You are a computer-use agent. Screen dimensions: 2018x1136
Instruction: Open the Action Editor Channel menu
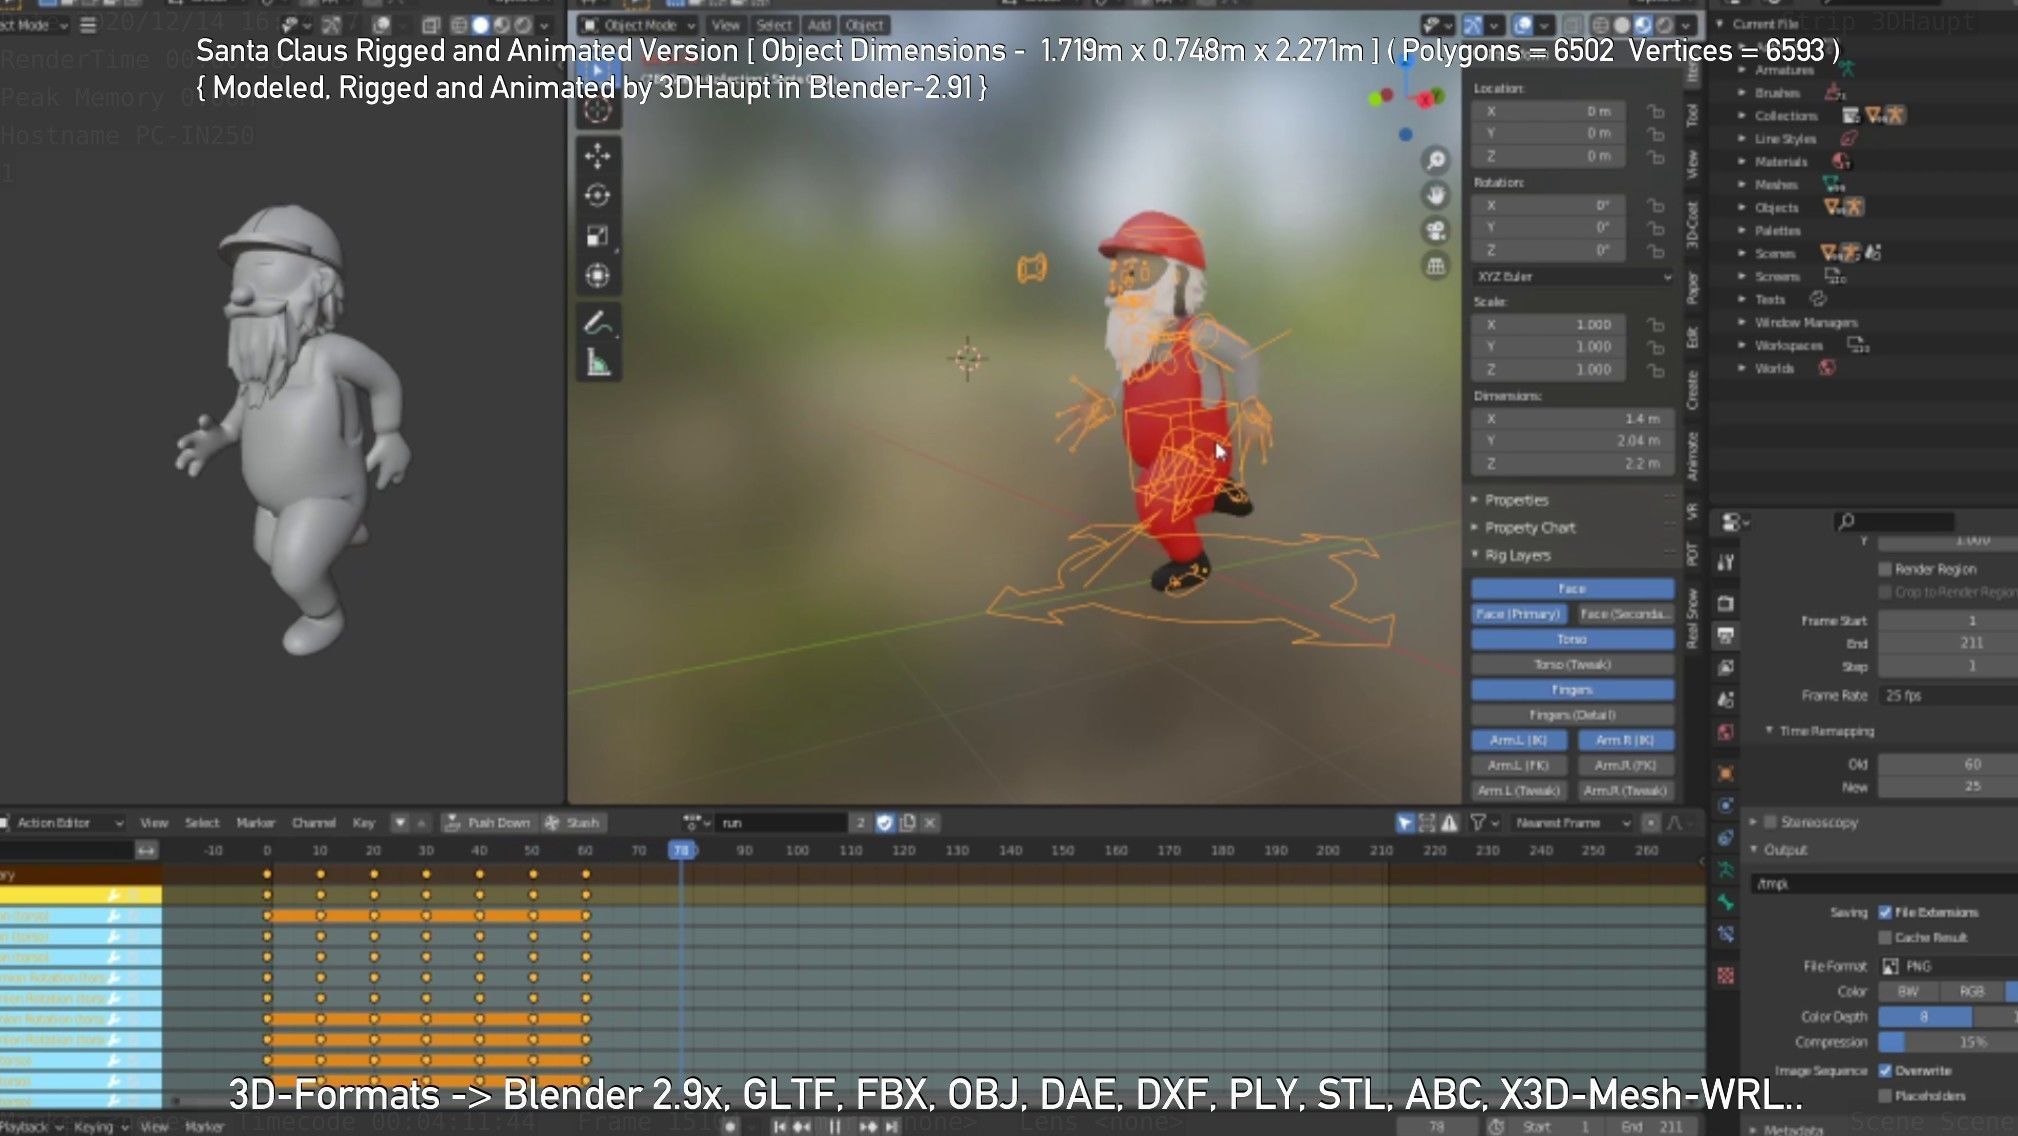(313, 823)
